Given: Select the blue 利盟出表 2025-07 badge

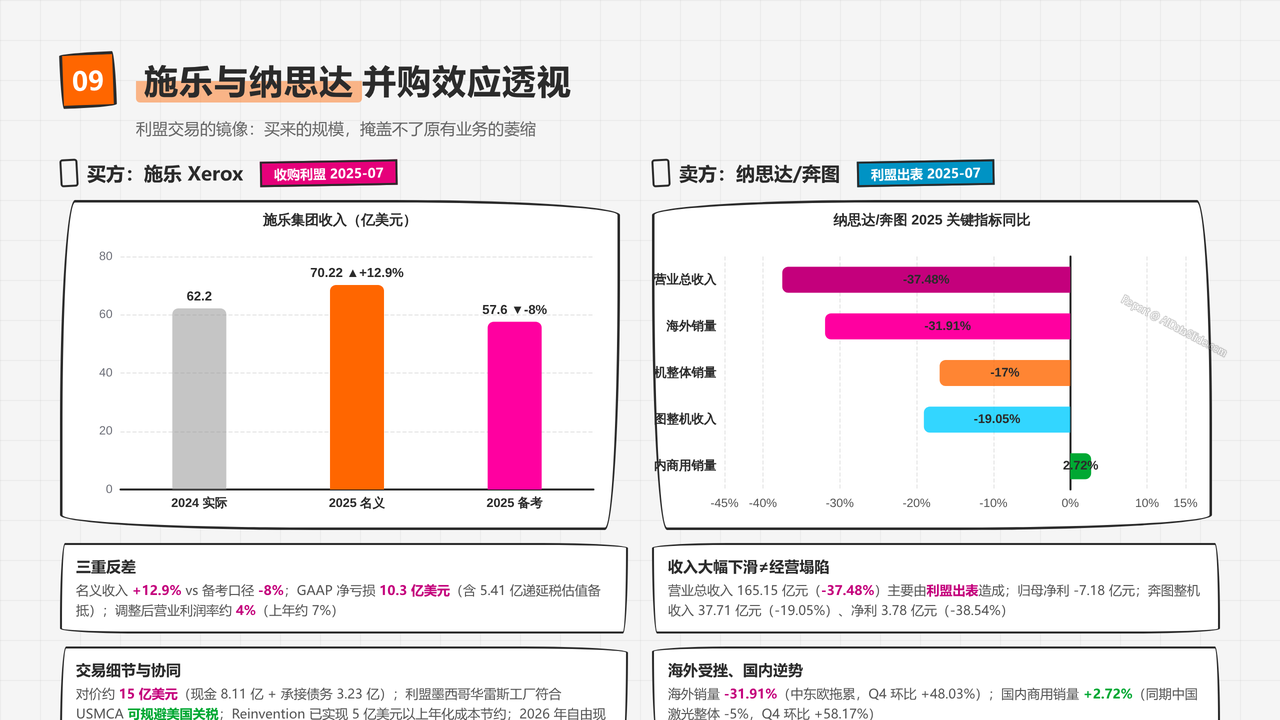Looking at the screenshot, I should click(x=925, y=174).
